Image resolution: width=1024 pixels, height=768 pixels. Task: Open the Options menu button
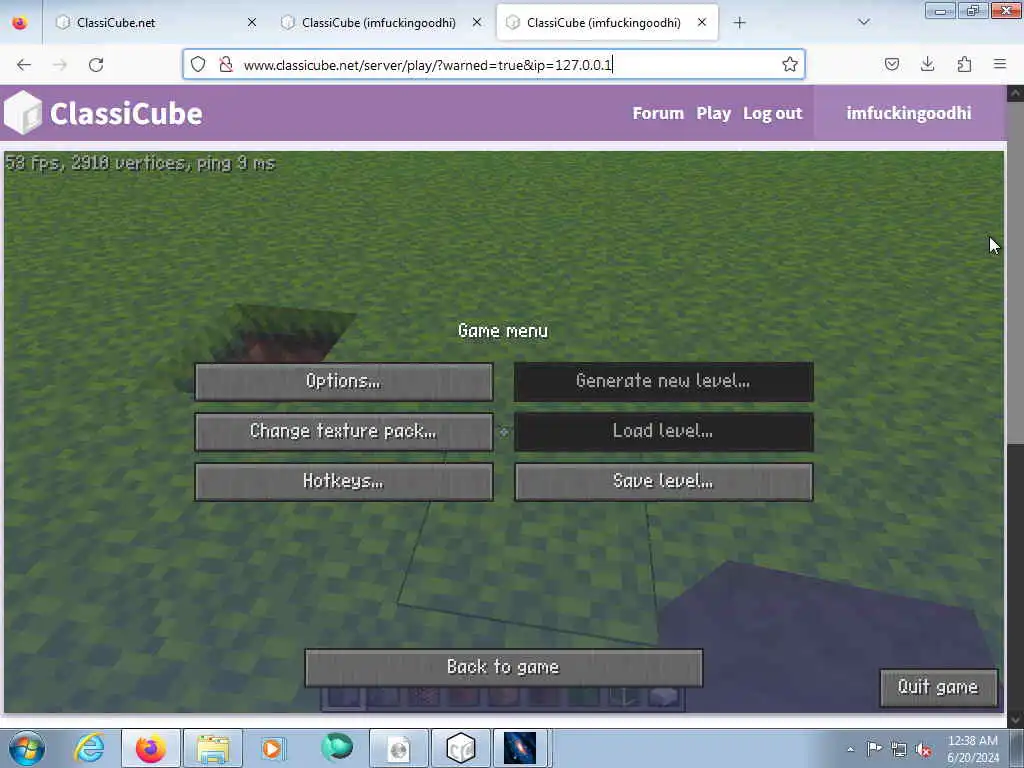pyautogui.click(x=344, y=381)
